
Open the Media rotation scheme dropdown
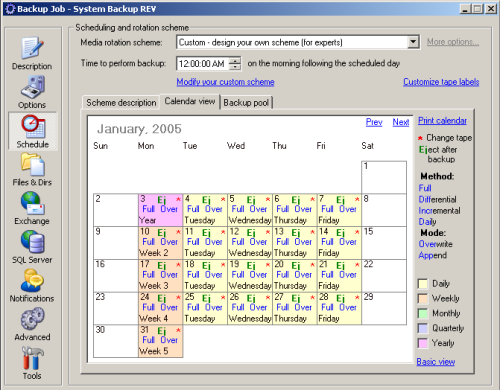tap(413, 42)
